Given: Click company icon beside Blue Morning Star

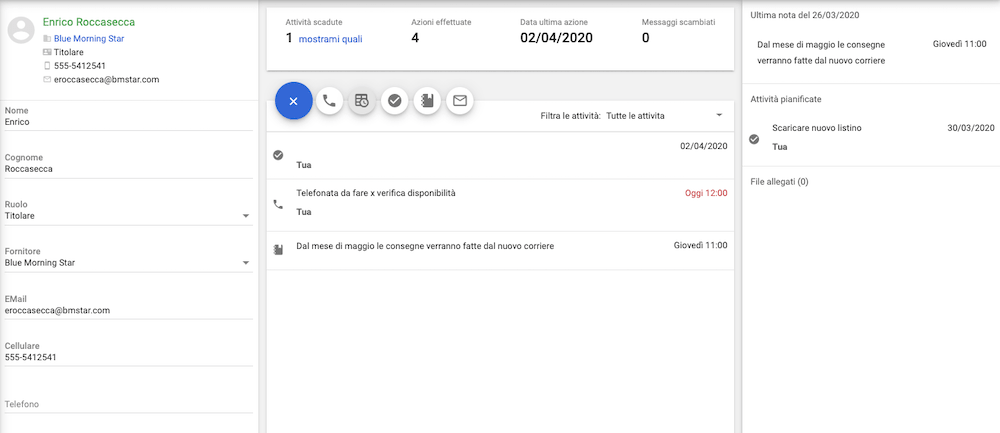Looking at the screenshot, I should point(47,38).
